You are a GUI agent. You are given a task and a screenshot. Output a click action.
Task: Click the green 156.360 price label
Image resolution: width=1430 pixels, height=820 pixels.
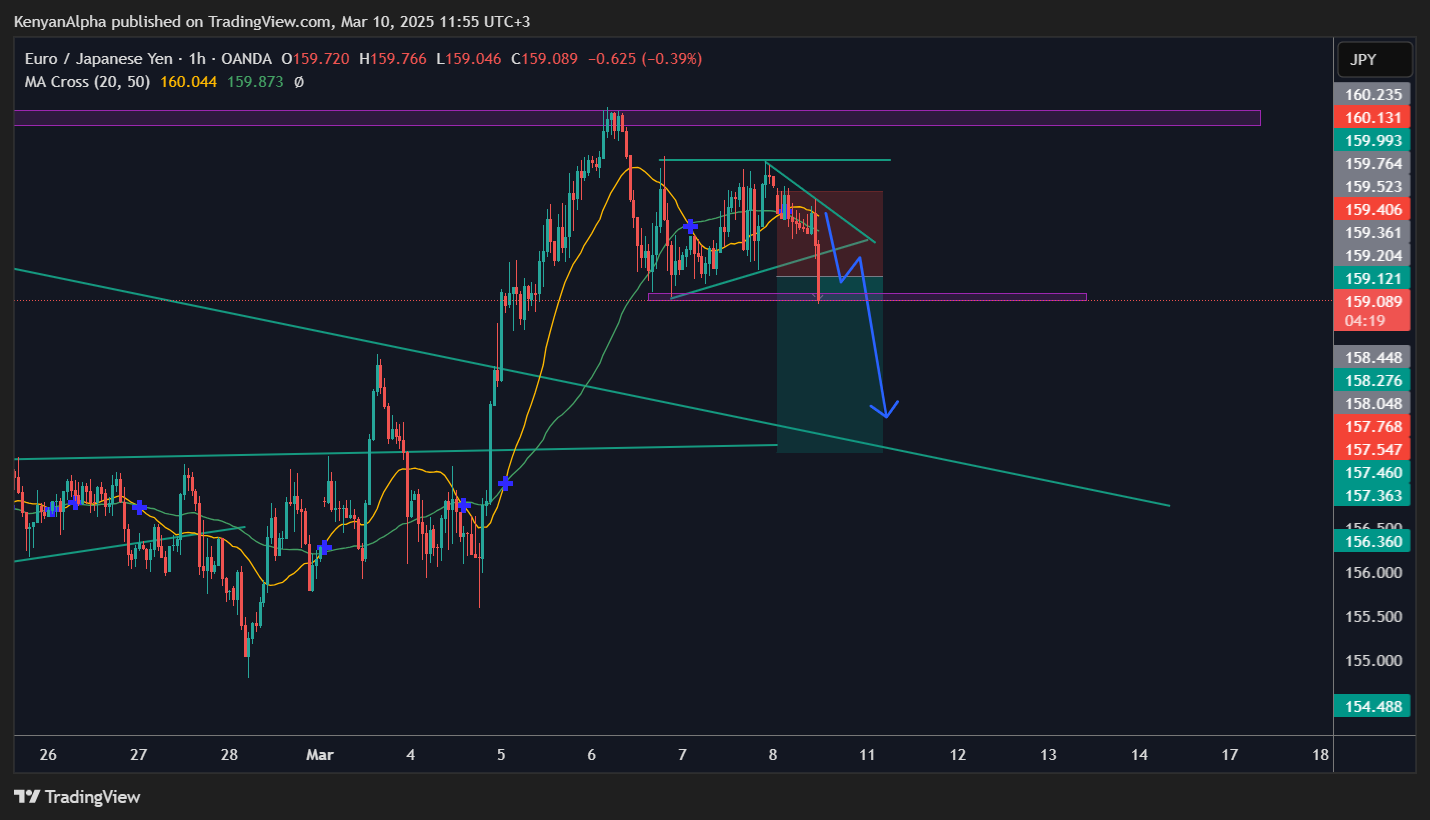click(x=1373, y=541)
